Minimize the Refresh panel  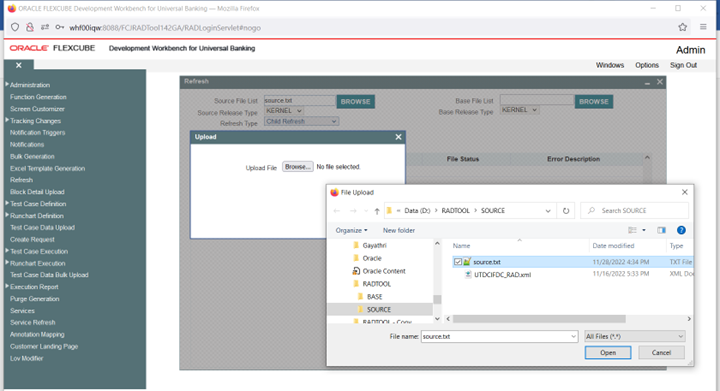(647, 83)
